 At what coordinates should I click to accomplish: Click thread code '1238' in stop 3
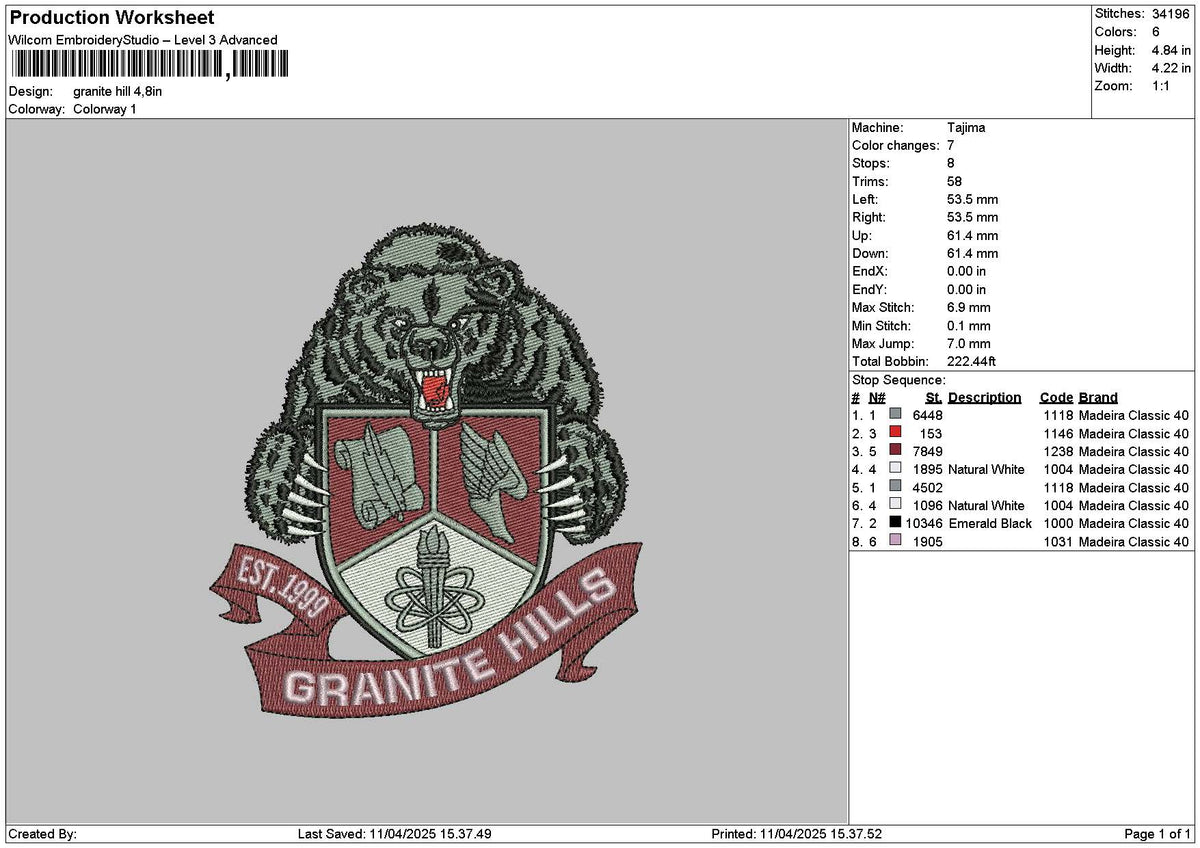click(1058, 451)
